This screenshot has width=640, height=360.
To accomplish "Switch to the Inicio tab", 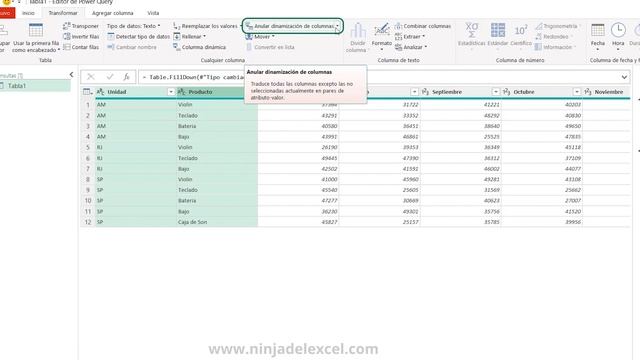I will pos(28,13).
